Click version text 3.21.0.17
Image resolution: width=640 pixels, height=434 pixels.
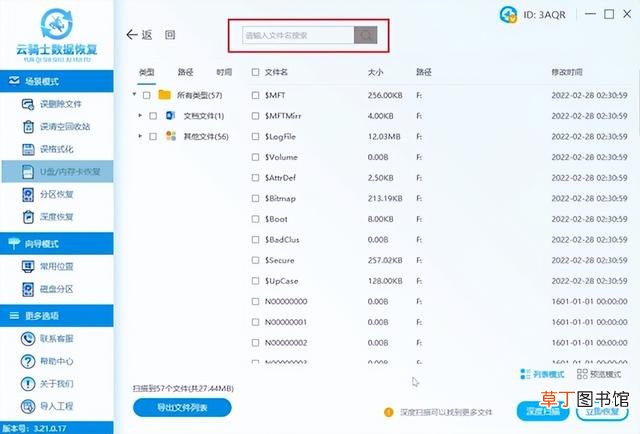(x=50, y=428)
